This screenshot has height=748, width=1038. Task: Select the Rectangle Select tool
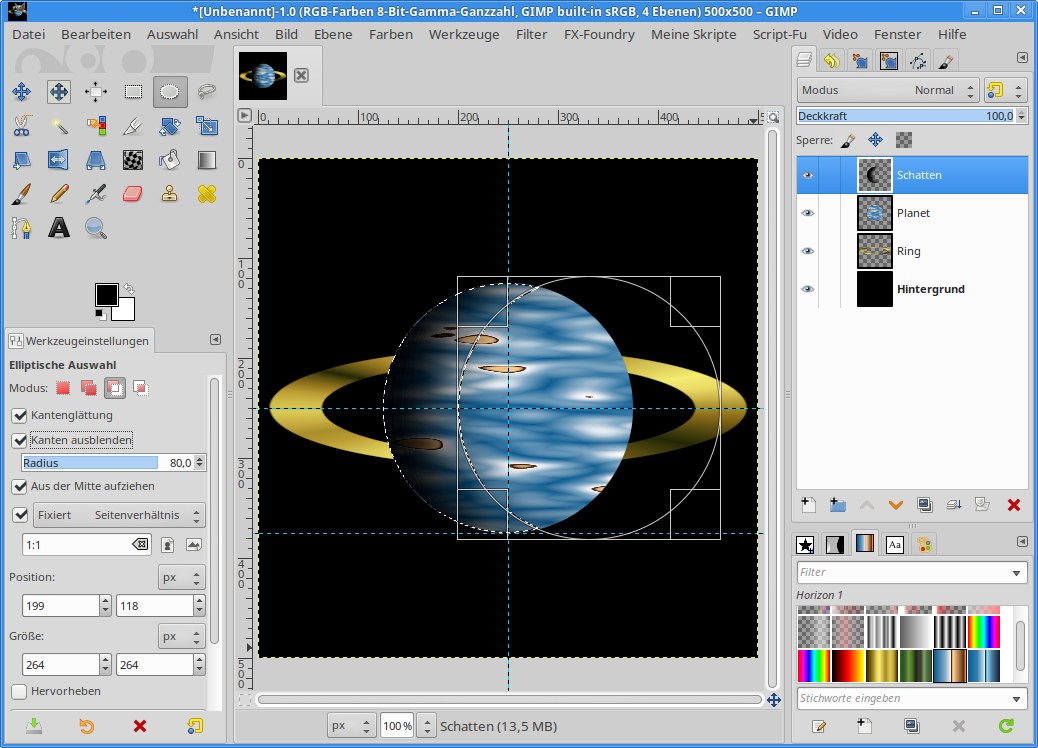point(133,92)
